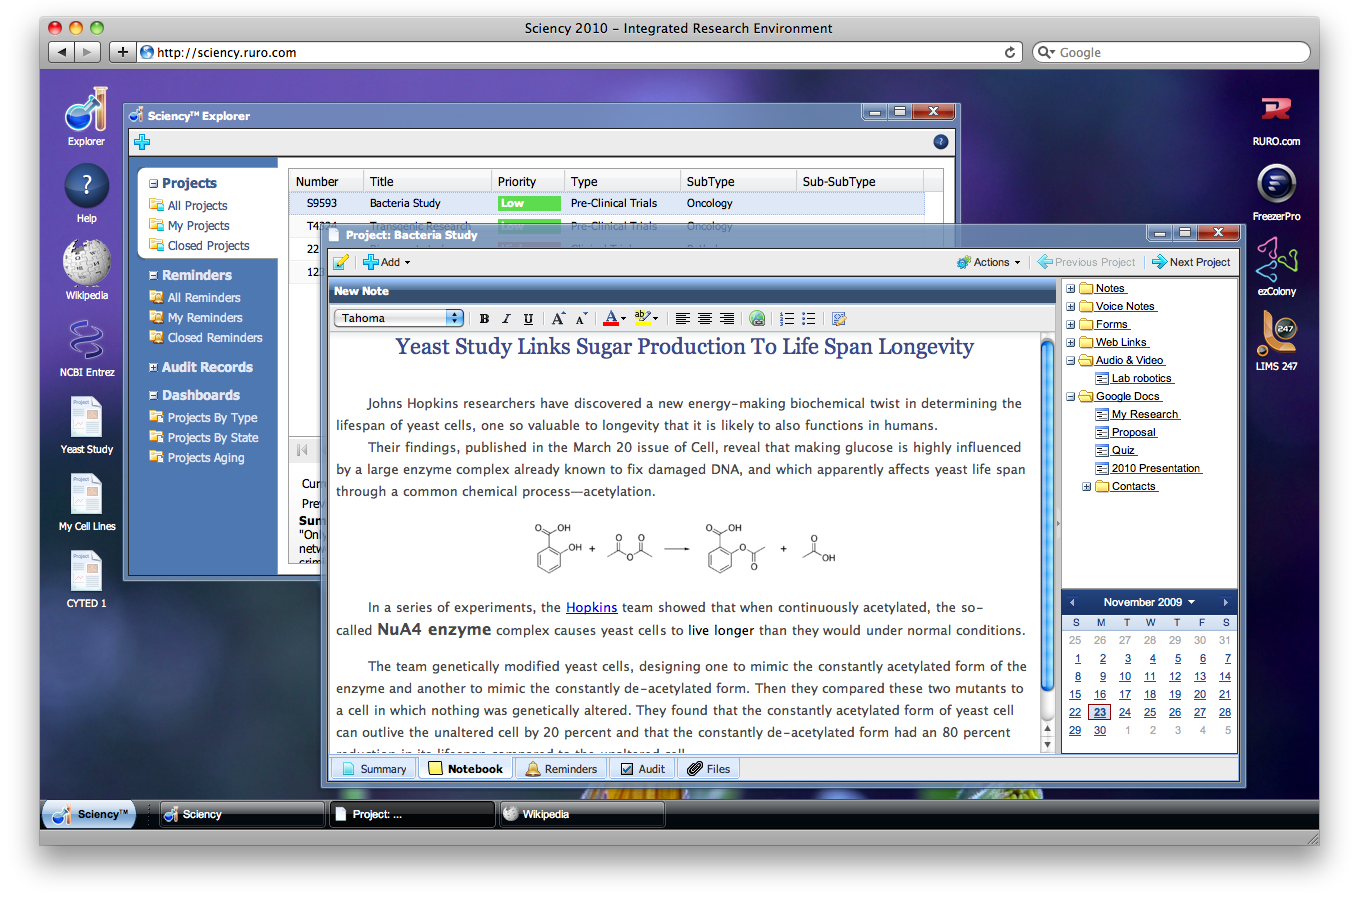Screen dimensions: 1359x900
Task: Open the Reminders tab
Action: point(561,769)
